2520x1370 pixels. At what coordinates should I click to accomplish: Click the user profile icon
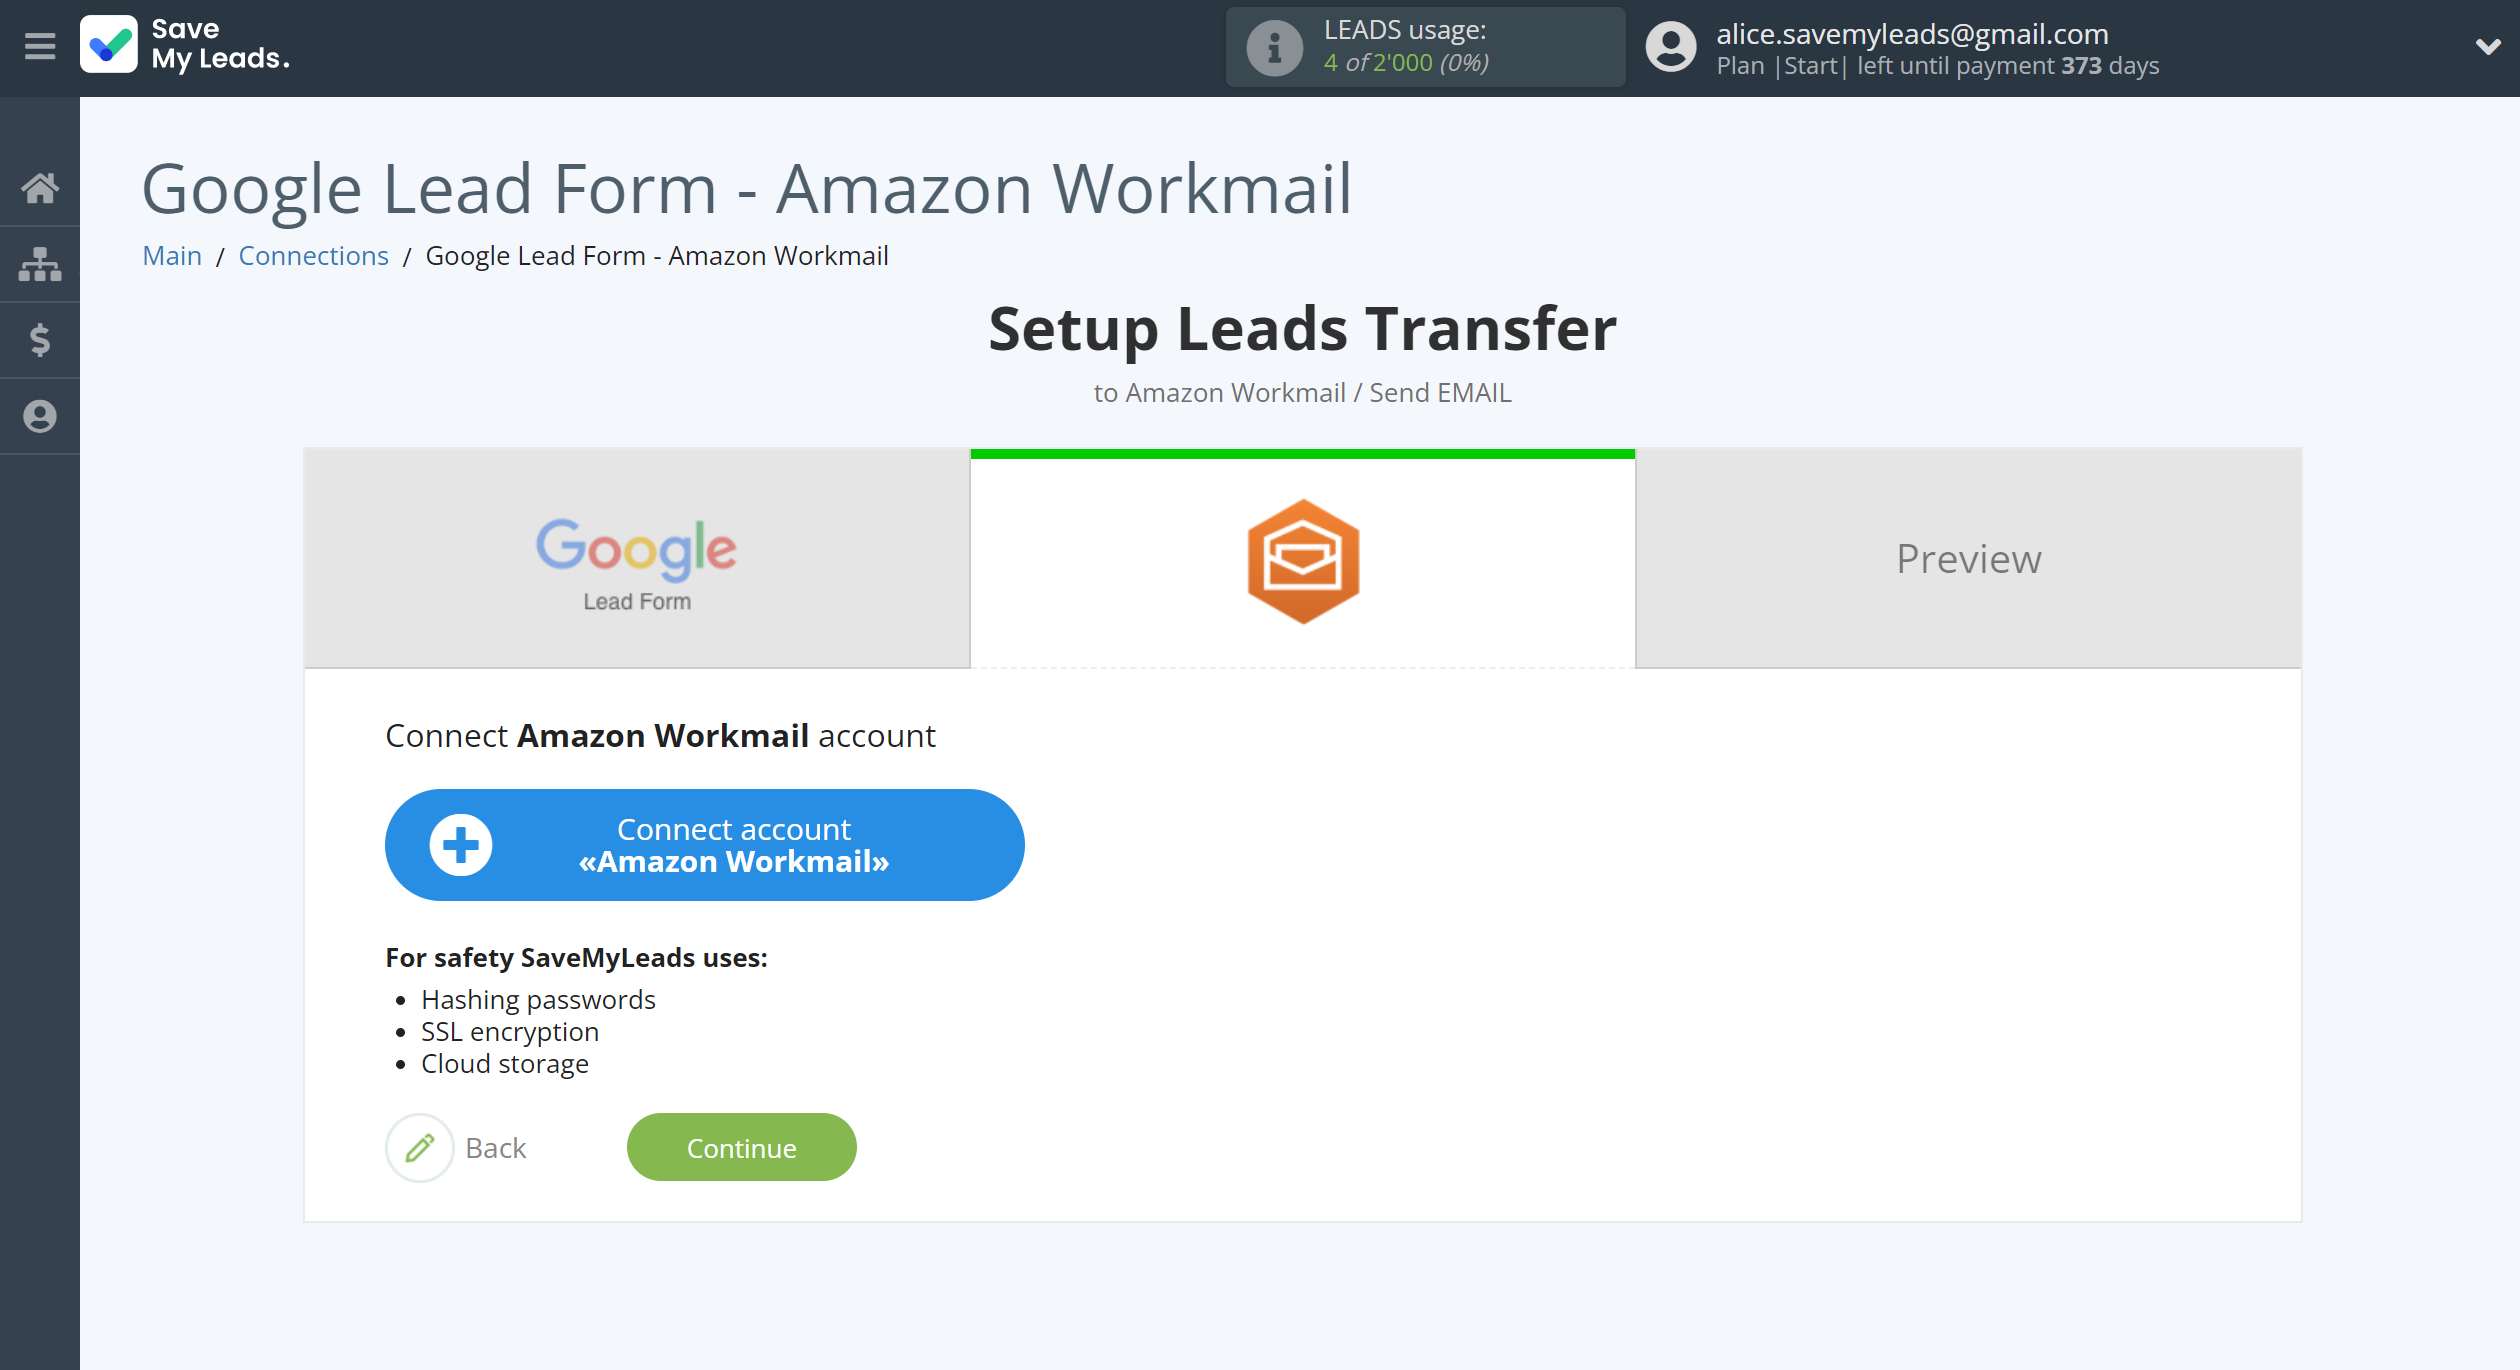(1667, 46)
